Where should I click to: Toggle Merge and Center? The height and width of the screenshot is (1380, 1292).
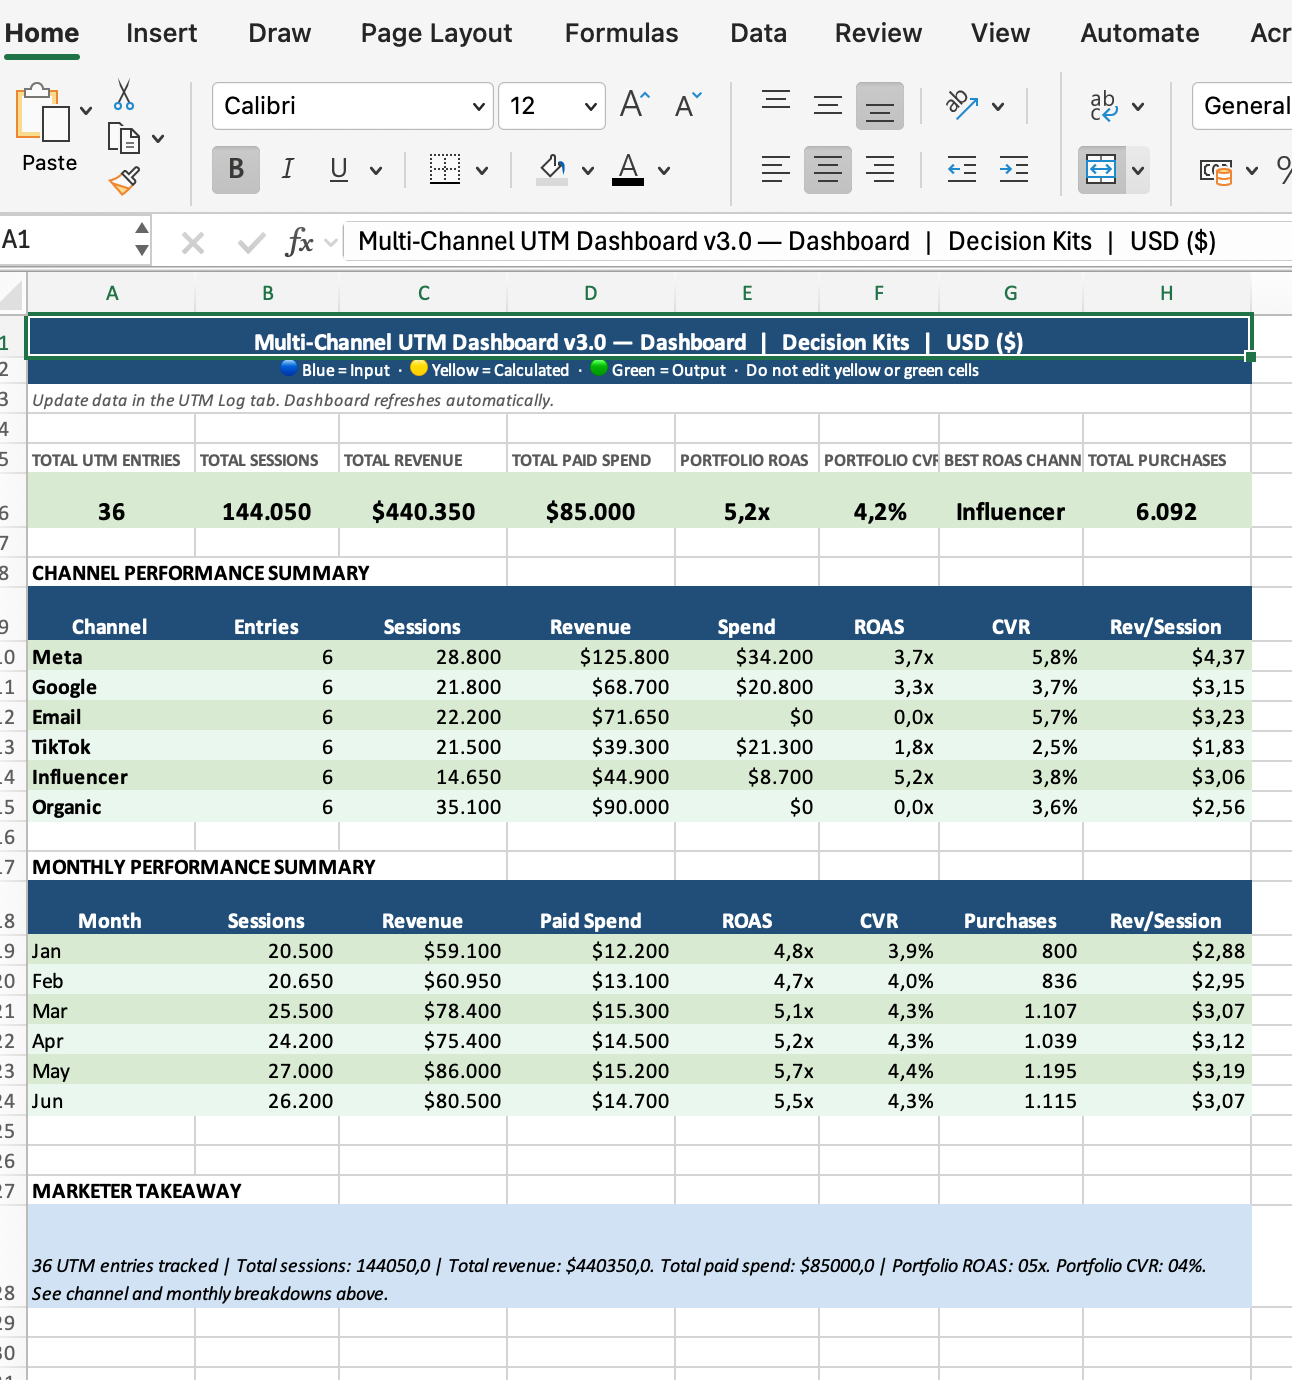1101,169
